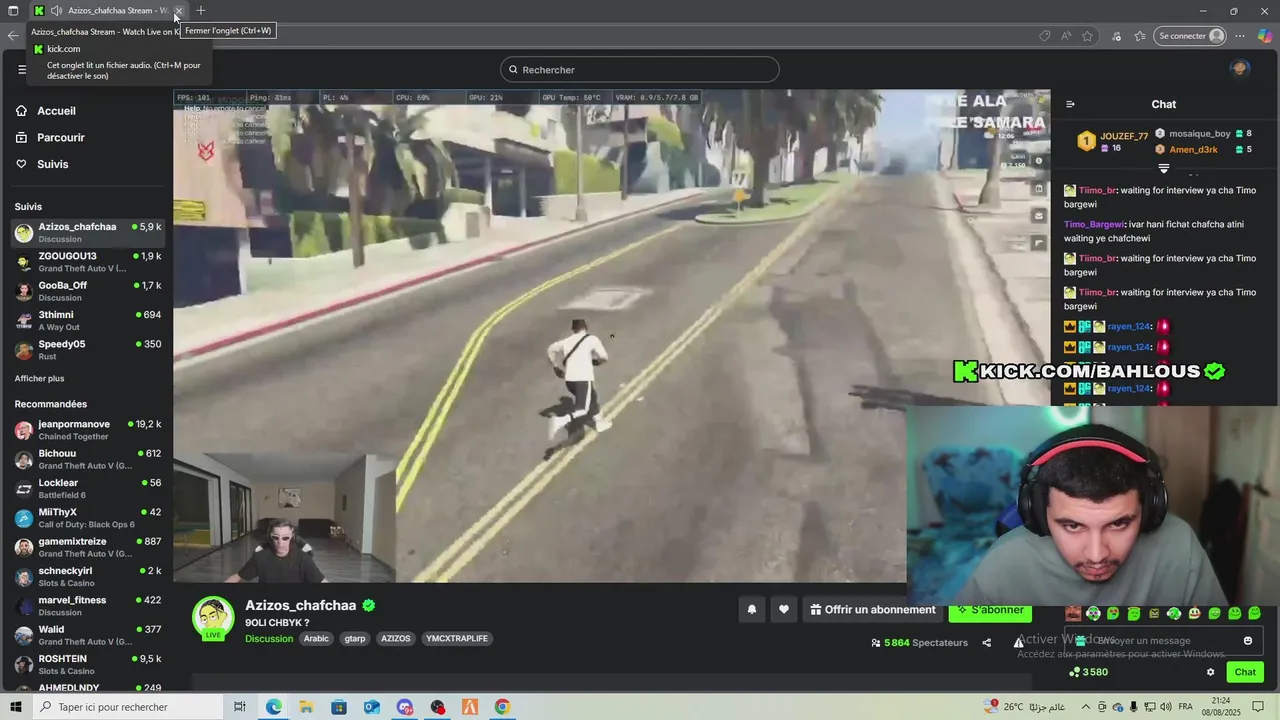1280x720 pixels.
Task: Click the green Chat send button
Action: (1245, 672)
